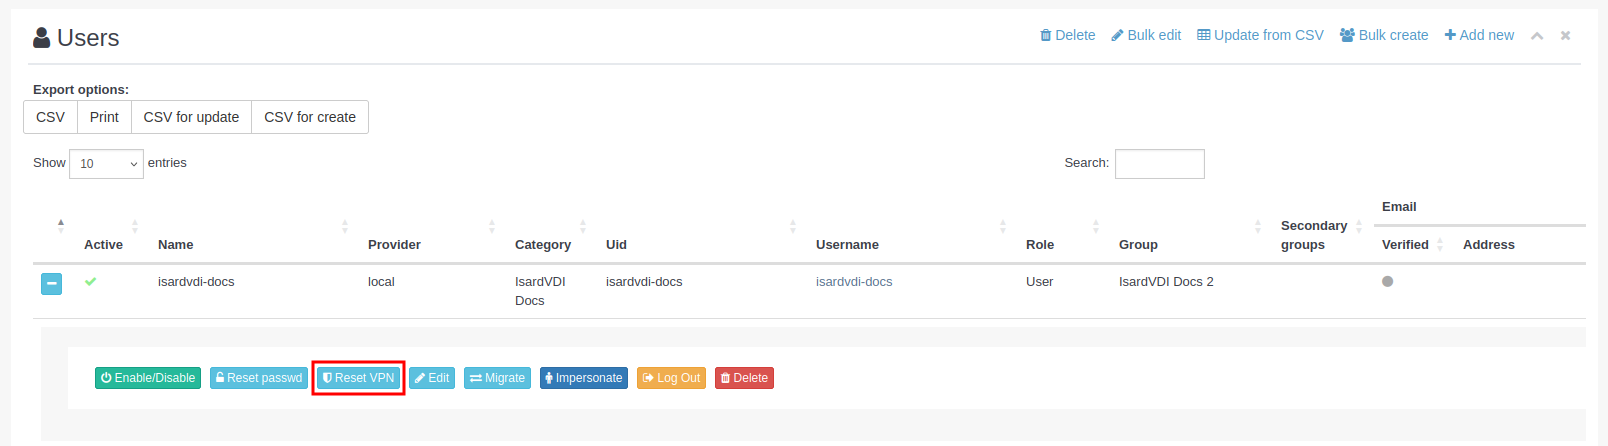Click the green Active checkmark
The width and height of the screenshot is (1608, 446).
(x=91, y=282)
